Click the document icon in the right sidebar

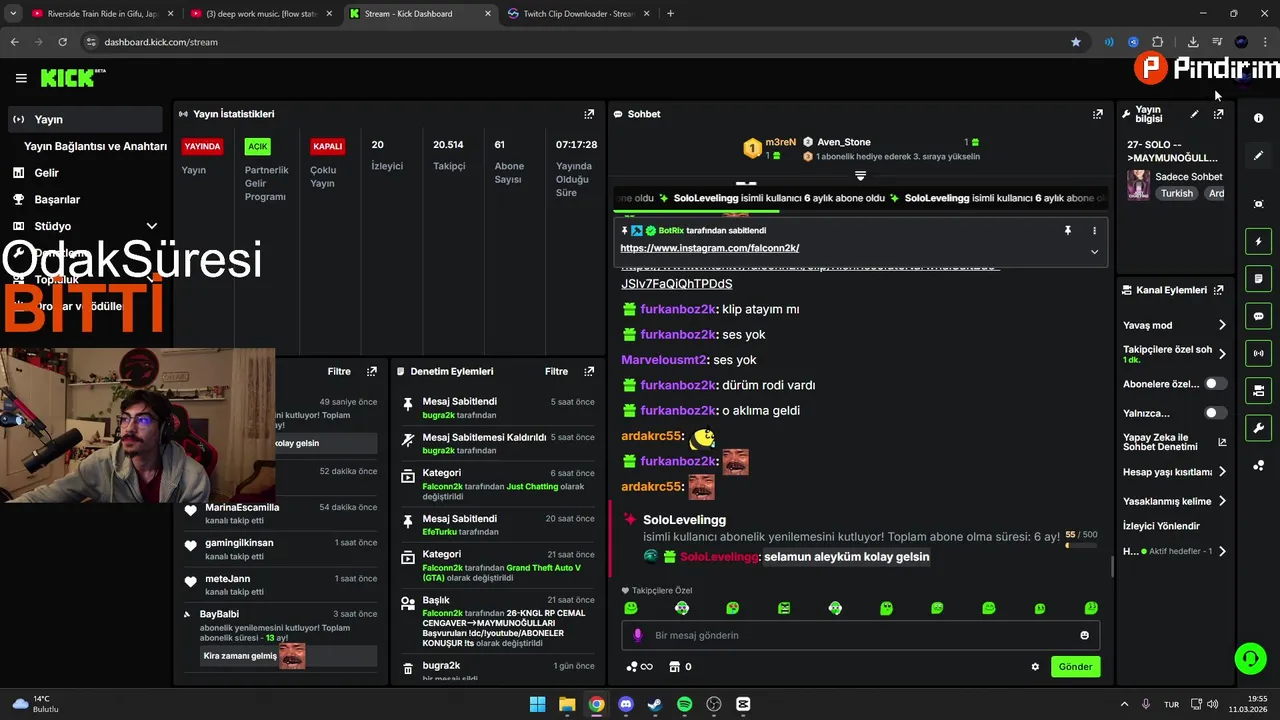[1258, 278]
